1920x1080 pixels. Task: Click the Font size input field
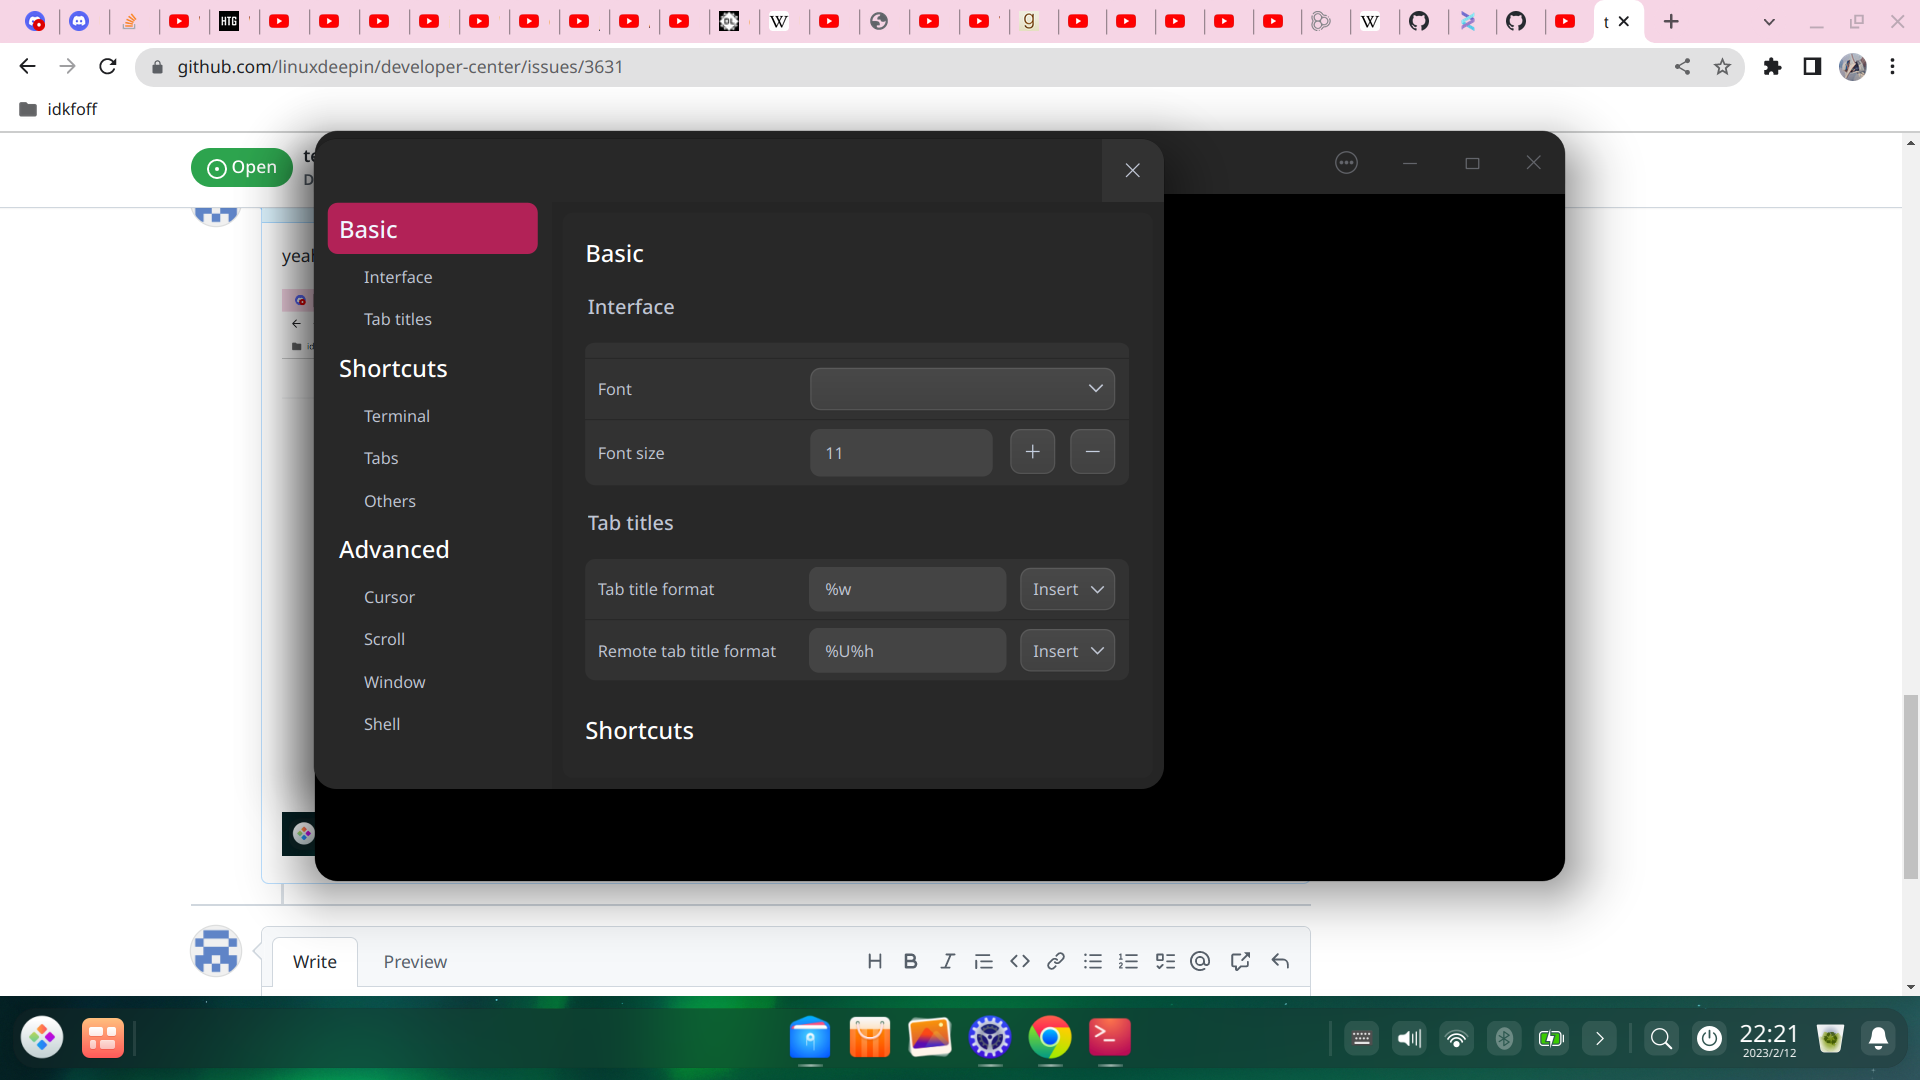[x=900, y=452]
